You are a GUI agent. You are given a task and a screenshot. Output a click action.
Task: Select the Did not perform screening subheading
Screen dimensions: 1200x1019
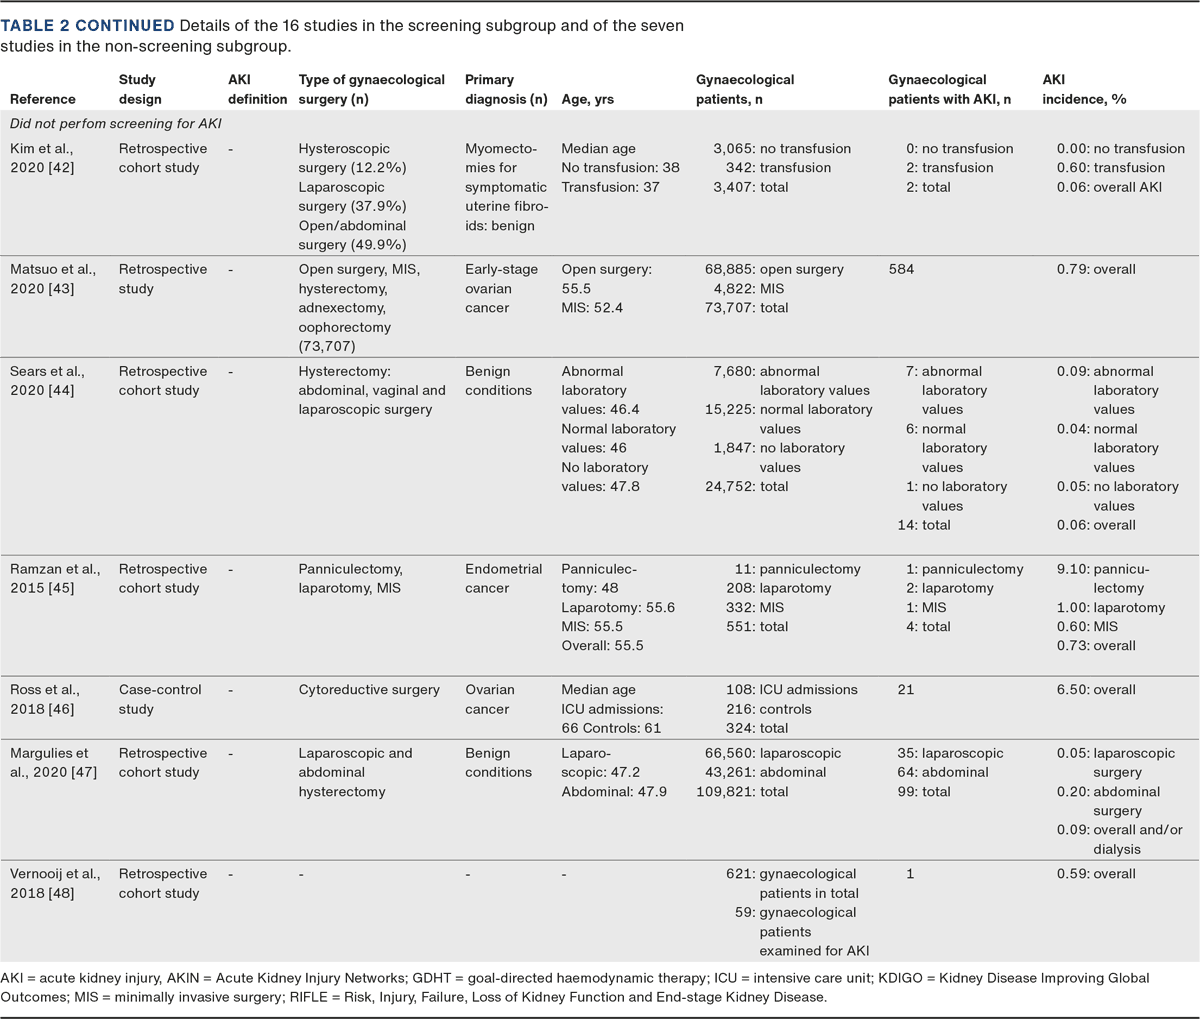(115, 124)
